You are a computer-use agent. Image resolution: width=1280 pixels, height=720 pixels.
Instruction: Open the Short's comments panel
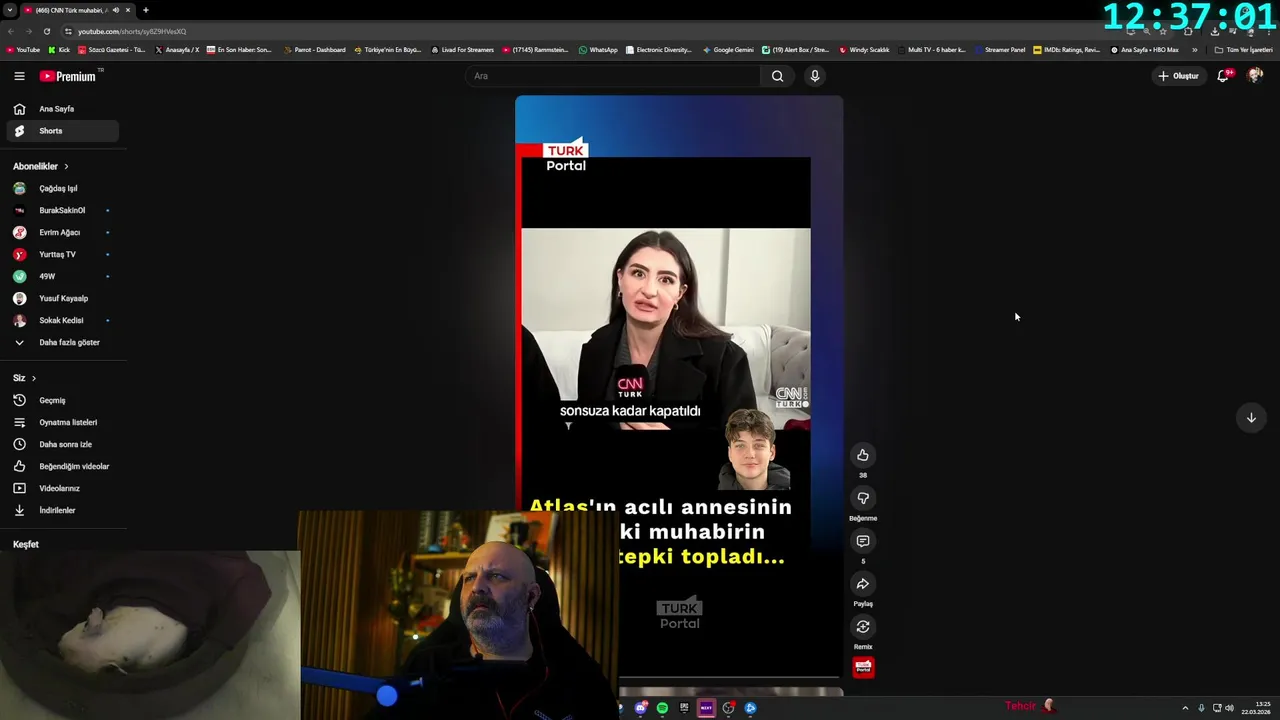(863, 541)
